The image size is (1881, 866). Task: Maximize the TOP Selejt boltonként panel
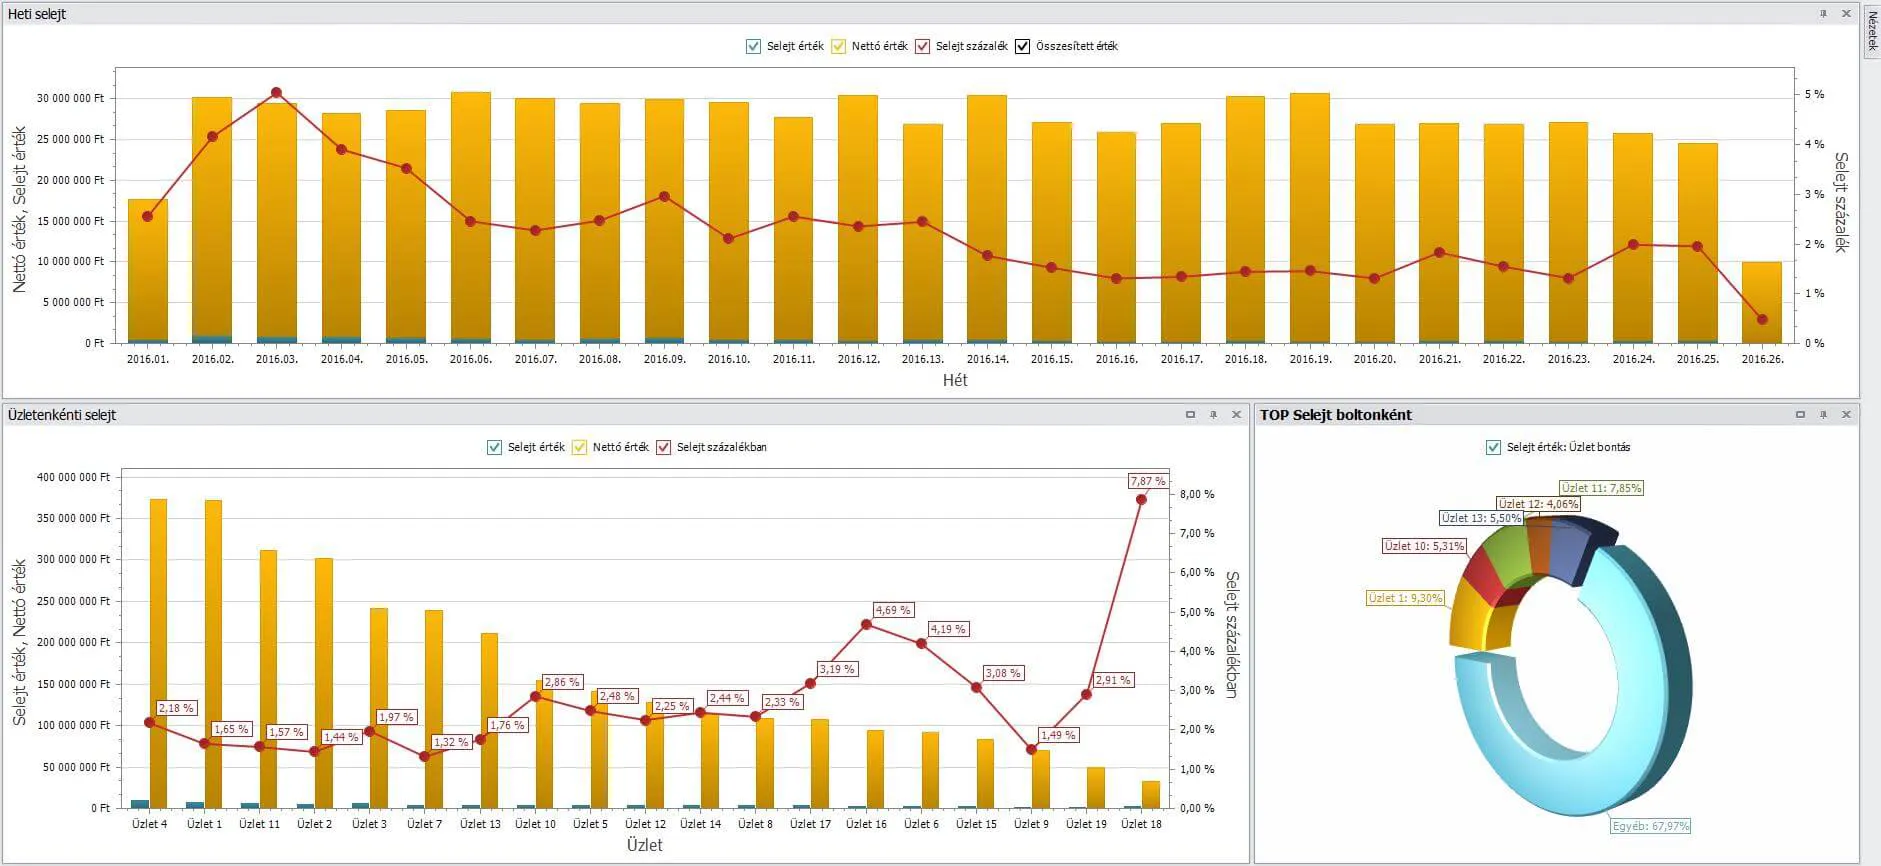(x=1800, y=415)
